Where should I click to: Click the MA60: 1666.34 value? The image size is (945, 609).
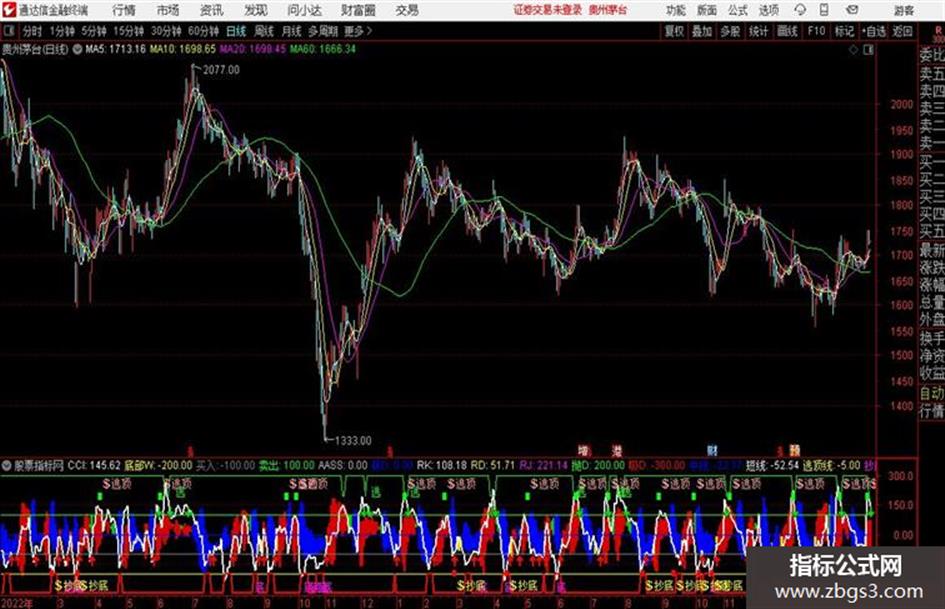[322, 49]
